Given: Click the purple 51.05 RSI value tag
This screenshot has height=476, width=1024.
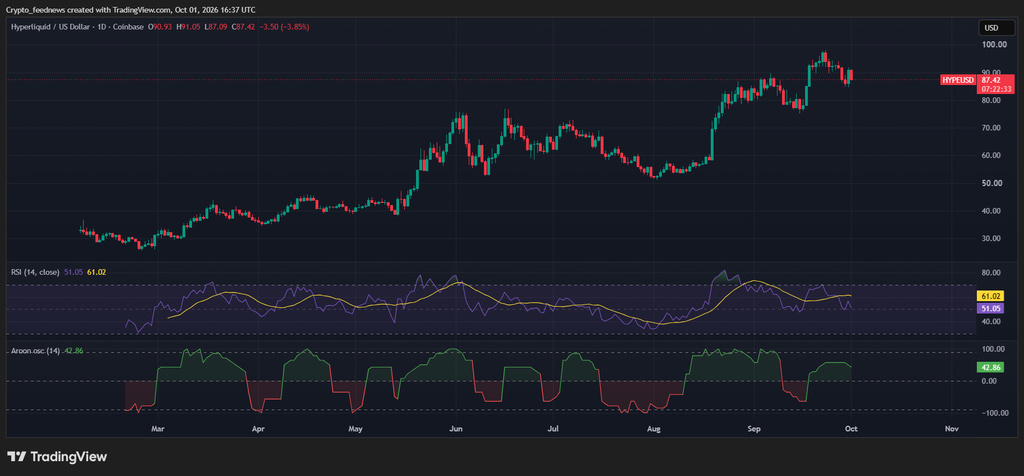Looking at the screenshot, I should [x=989, y=308].
